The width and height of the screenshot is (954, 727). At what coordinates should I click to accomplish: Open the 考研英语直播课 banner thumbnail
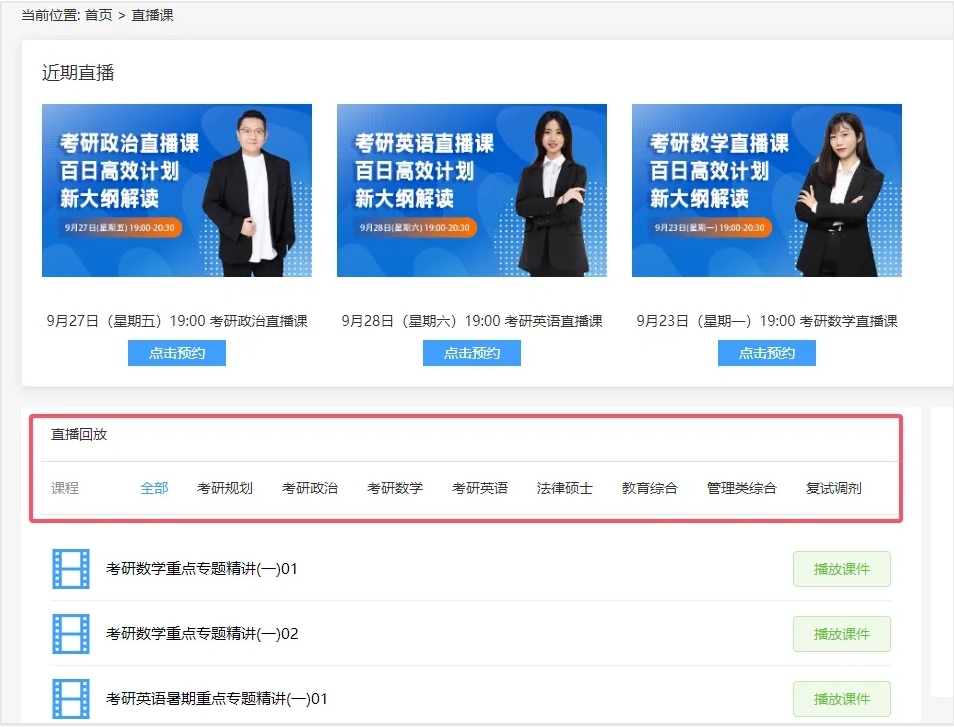click(471, 190)
